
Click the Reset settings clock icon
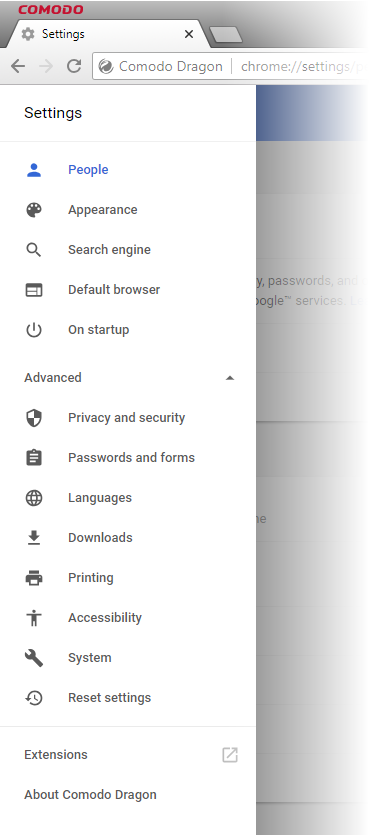tap(34, 698)
